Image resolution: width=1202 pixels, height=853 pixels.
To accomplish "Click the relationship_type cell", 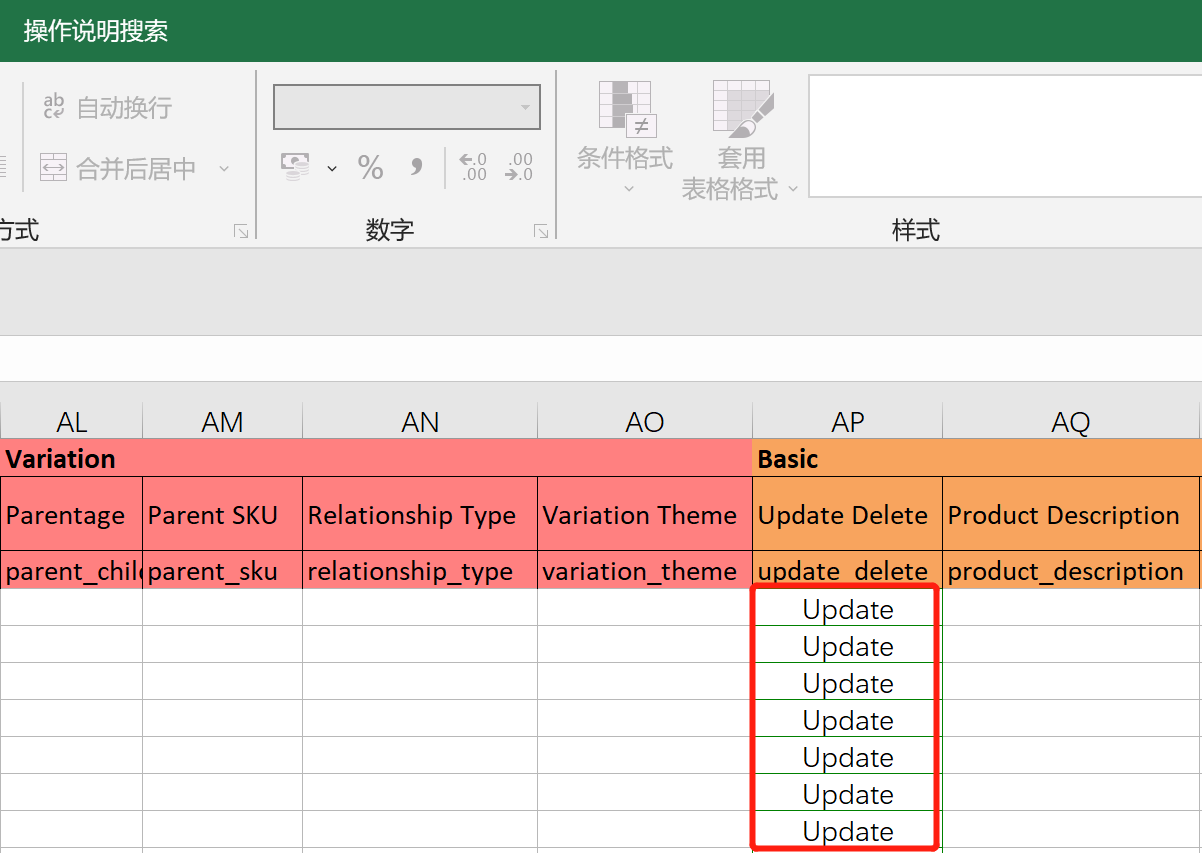I will pyautogui.click(x=420, y=570).
